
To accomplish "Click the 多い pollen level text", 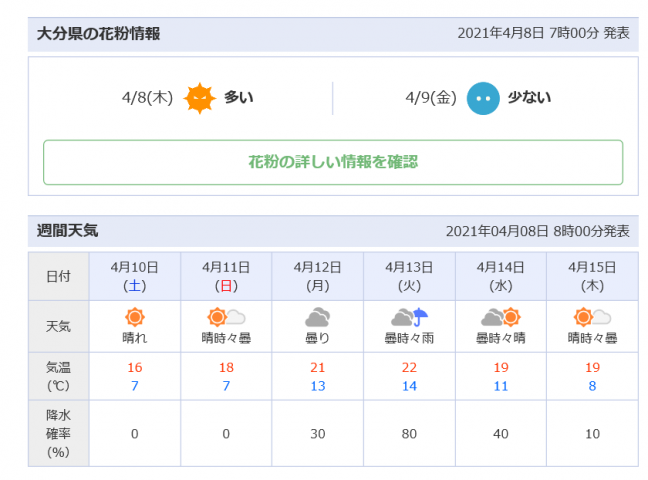I will pos(239,98).
